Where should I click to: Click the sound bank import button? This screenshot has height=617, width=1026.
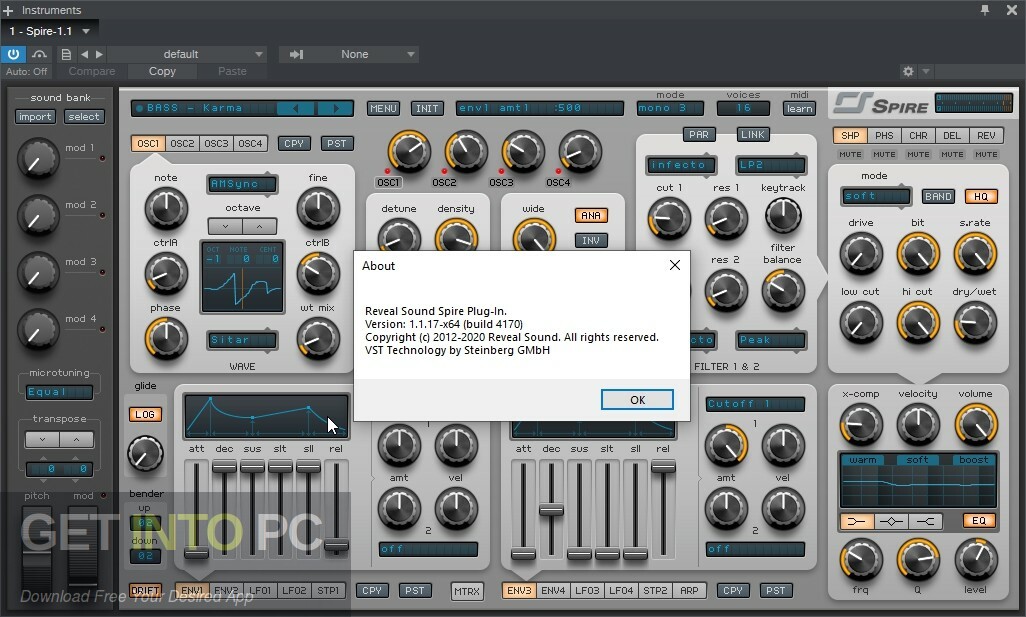click(x=35, y=116)
